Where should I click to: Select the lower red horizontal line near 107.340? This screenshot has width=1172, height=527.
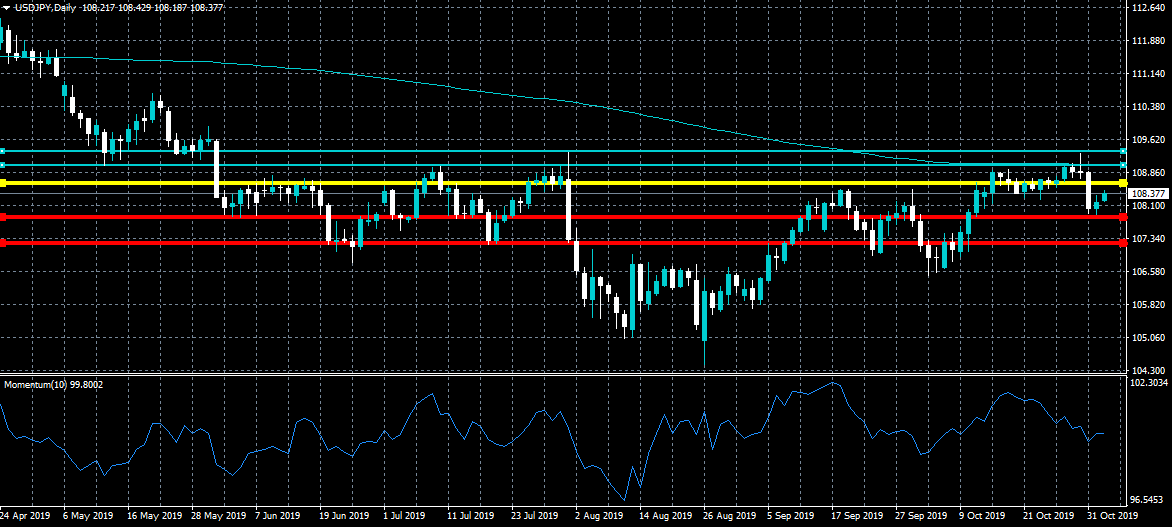tap(563, 243)
